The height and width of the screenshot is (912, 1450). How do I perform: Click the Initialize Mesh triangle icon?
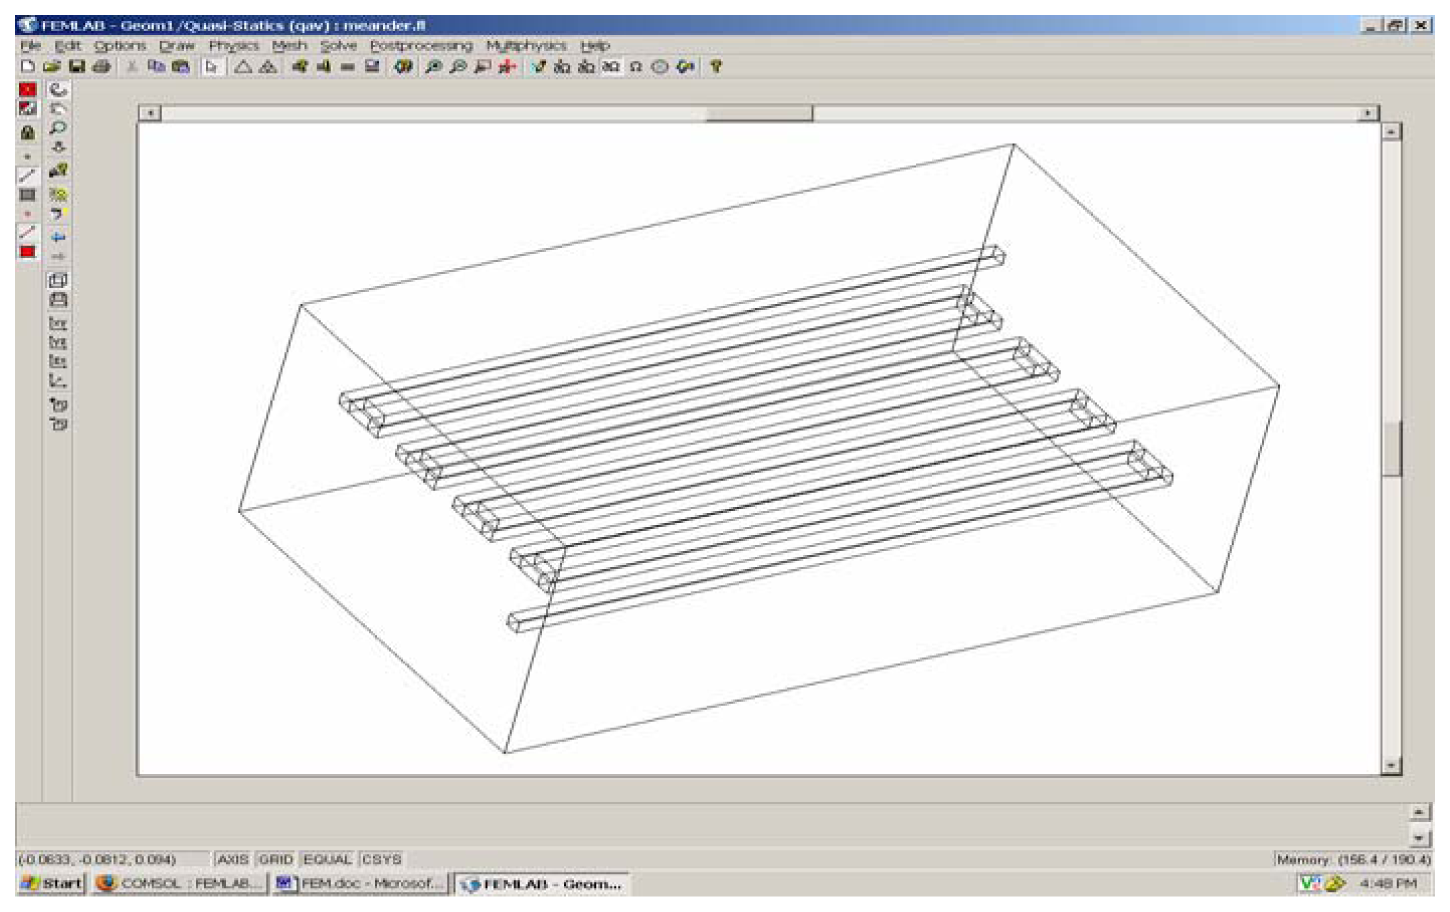point(243,67)
